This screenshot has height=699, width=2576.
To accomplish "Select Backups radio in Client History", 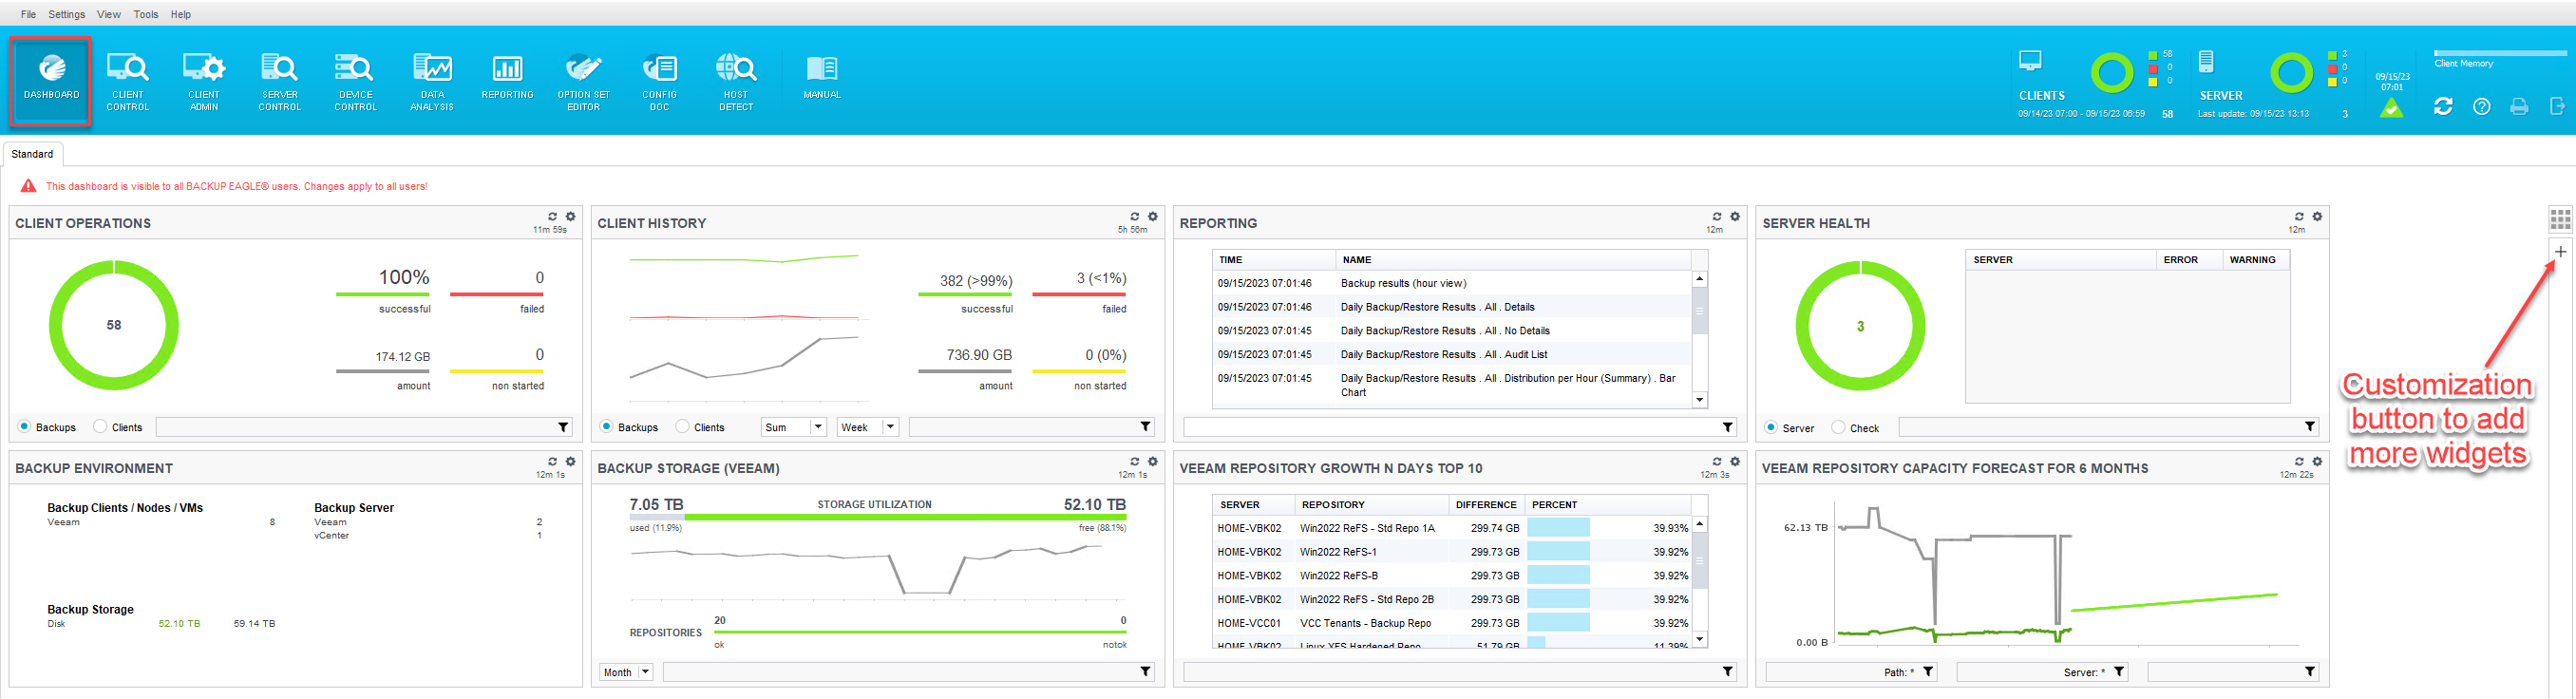I will coord(606,427).
